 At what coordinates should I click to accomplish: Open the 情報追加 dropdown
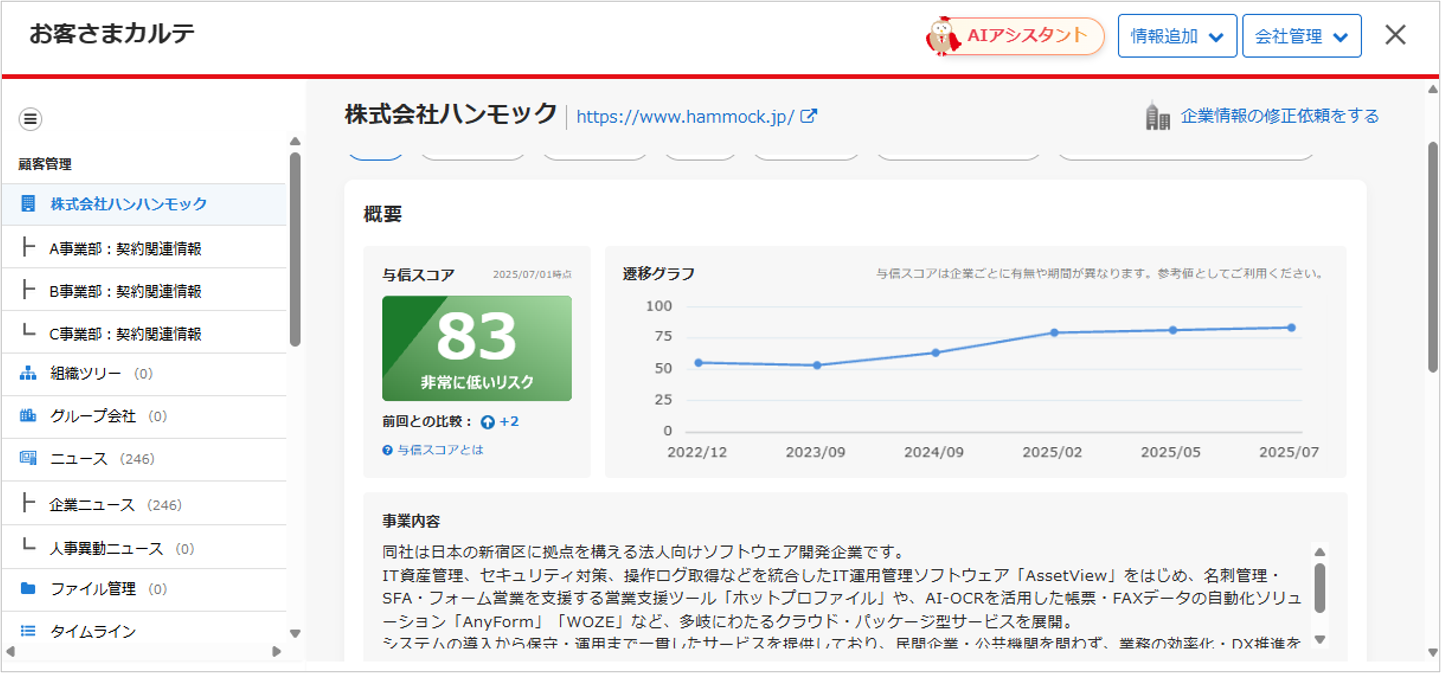[1176, 36]
